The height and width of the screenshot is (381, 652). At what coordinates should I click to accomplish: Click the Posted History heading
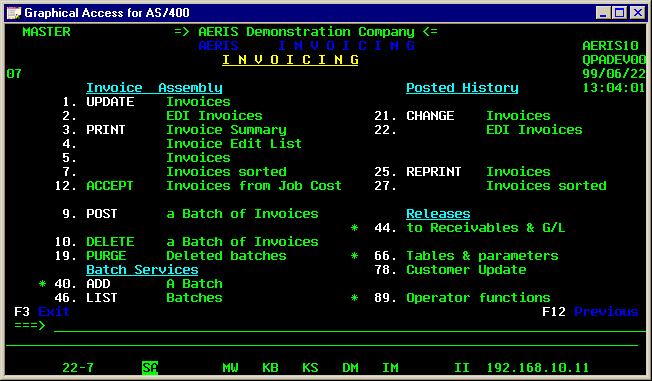pyautogui.click(x=462, y=88)
